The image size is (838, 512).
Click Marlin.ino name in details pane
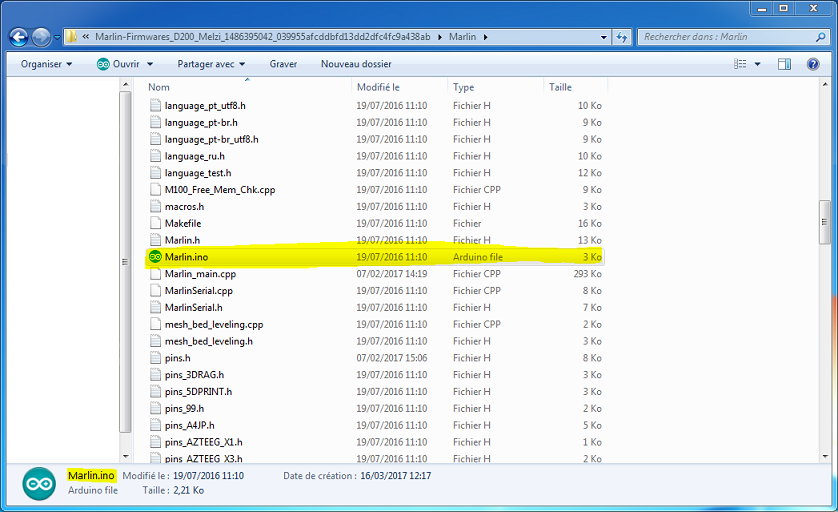tap(91, 476)
